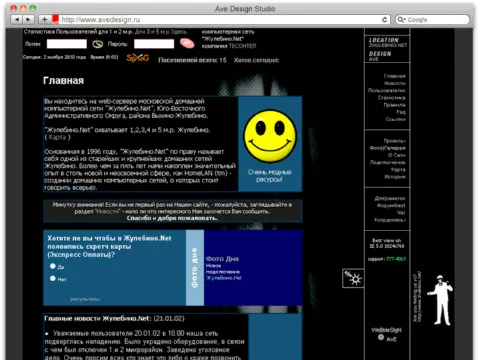Viewport: 480px width, 360px height.
Task: Open Чат in the sidebar menu
Action: [x=401, y=213]
